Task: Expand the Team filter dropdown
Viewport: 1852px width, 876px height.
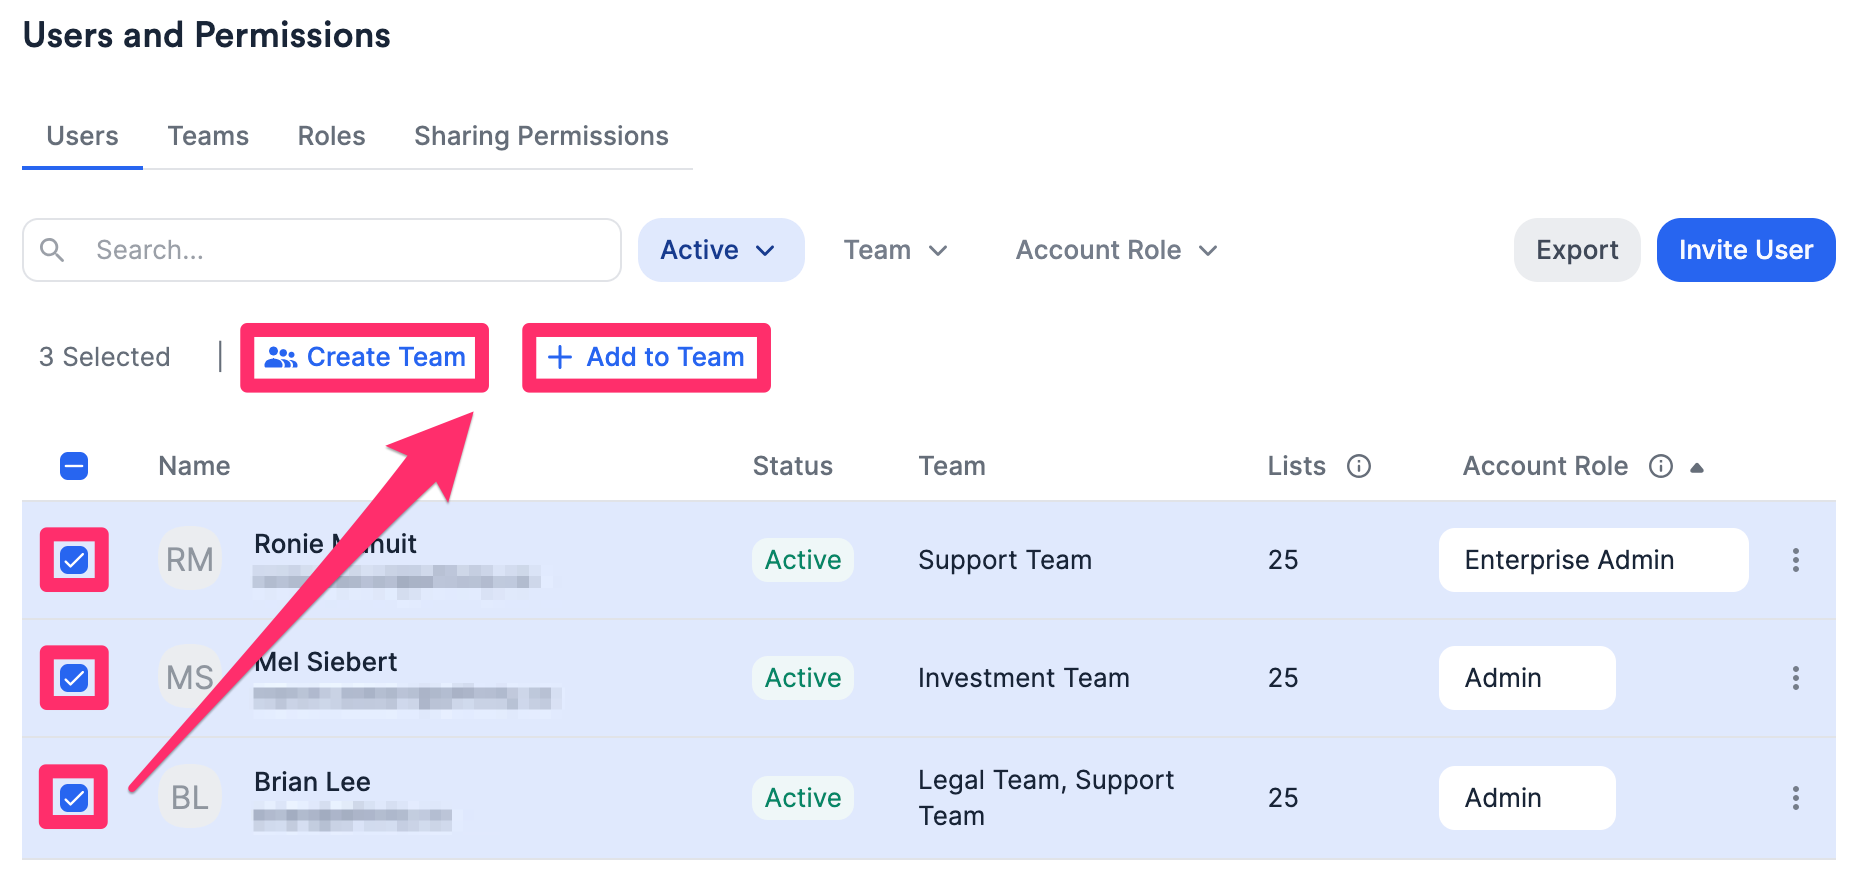Action: [895, 250]
